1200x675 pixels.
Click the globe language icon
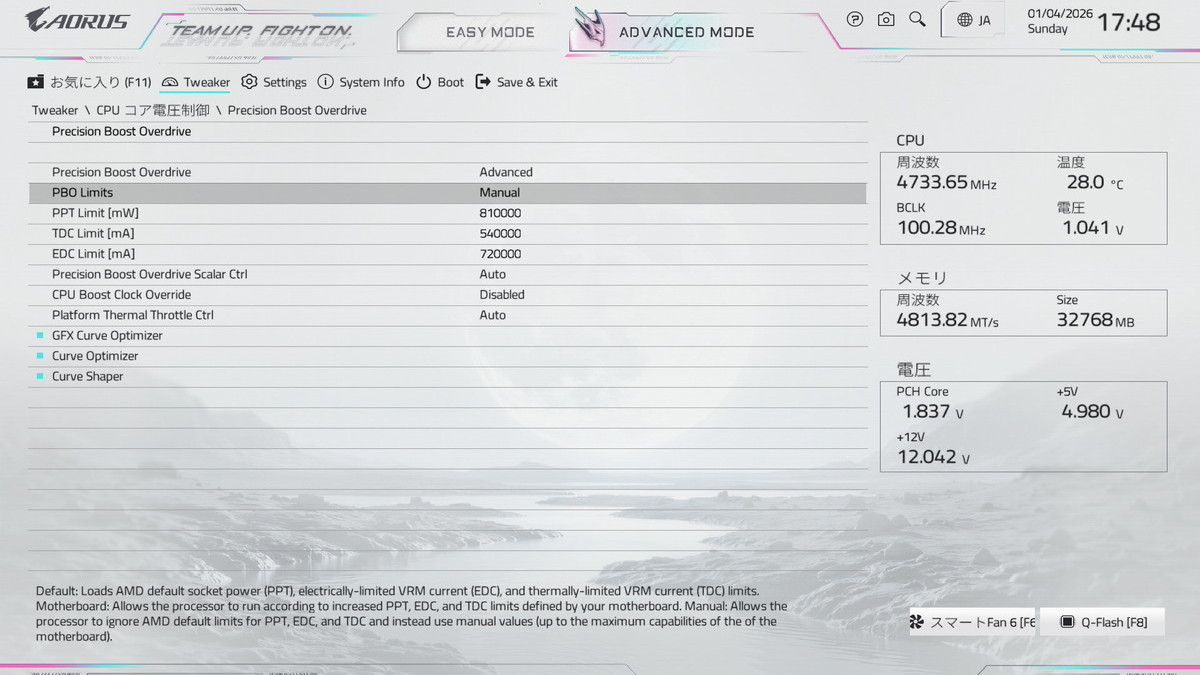[x=965, y=20]
